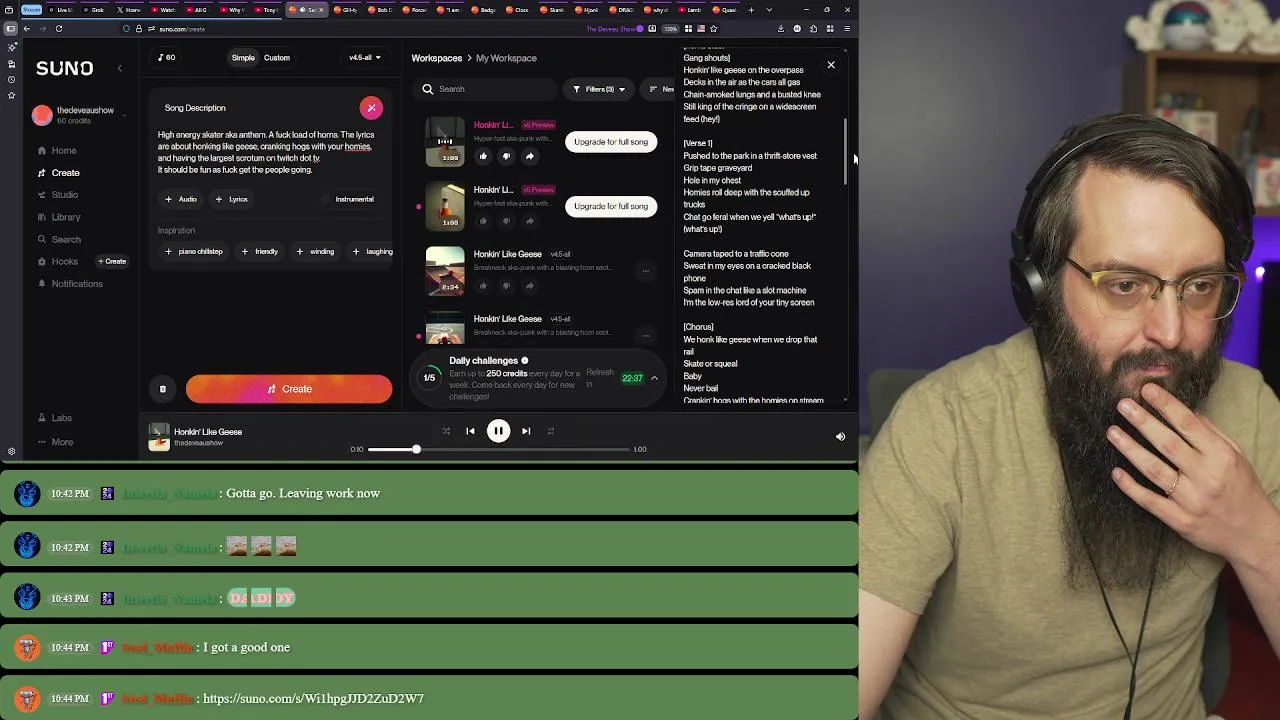Click the trash icon beside Create
Image resolution: width=1280 pixels, height=720 pixels.
click(x=162, y=389)
